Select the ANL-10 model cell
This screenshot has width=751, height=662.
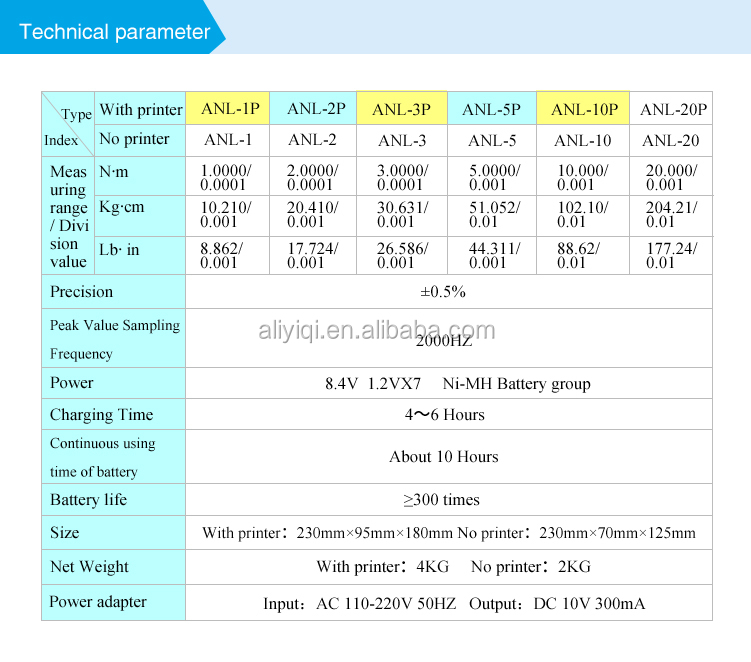583,140
